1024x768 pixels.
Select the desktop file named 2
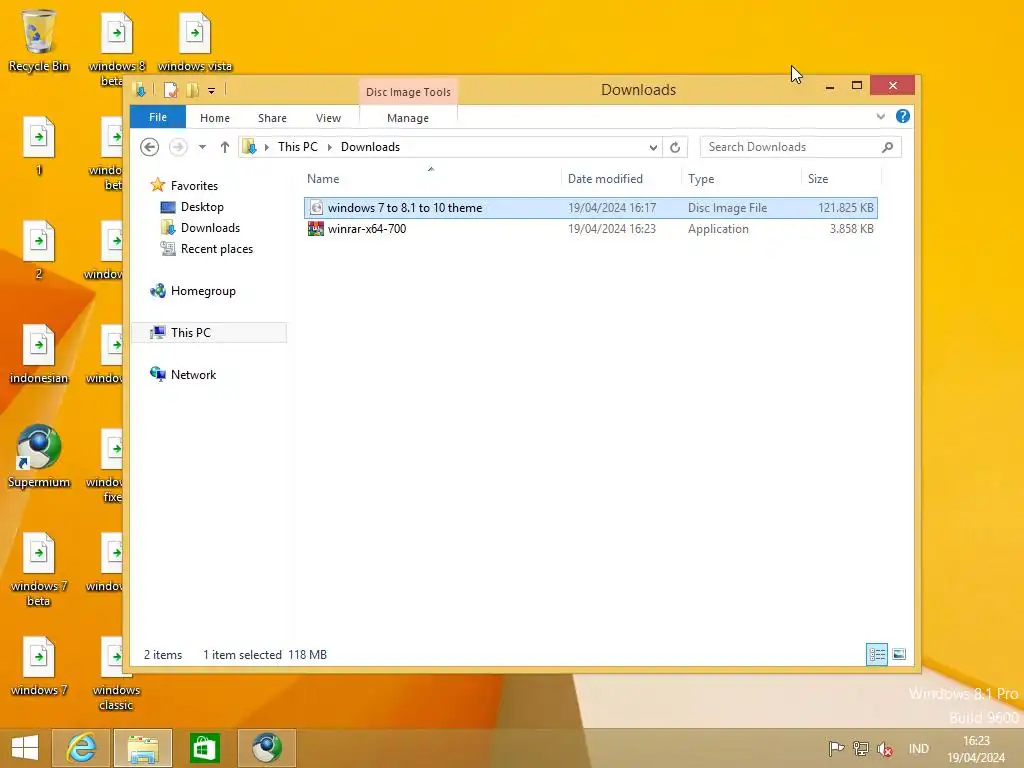click(39, 249)
